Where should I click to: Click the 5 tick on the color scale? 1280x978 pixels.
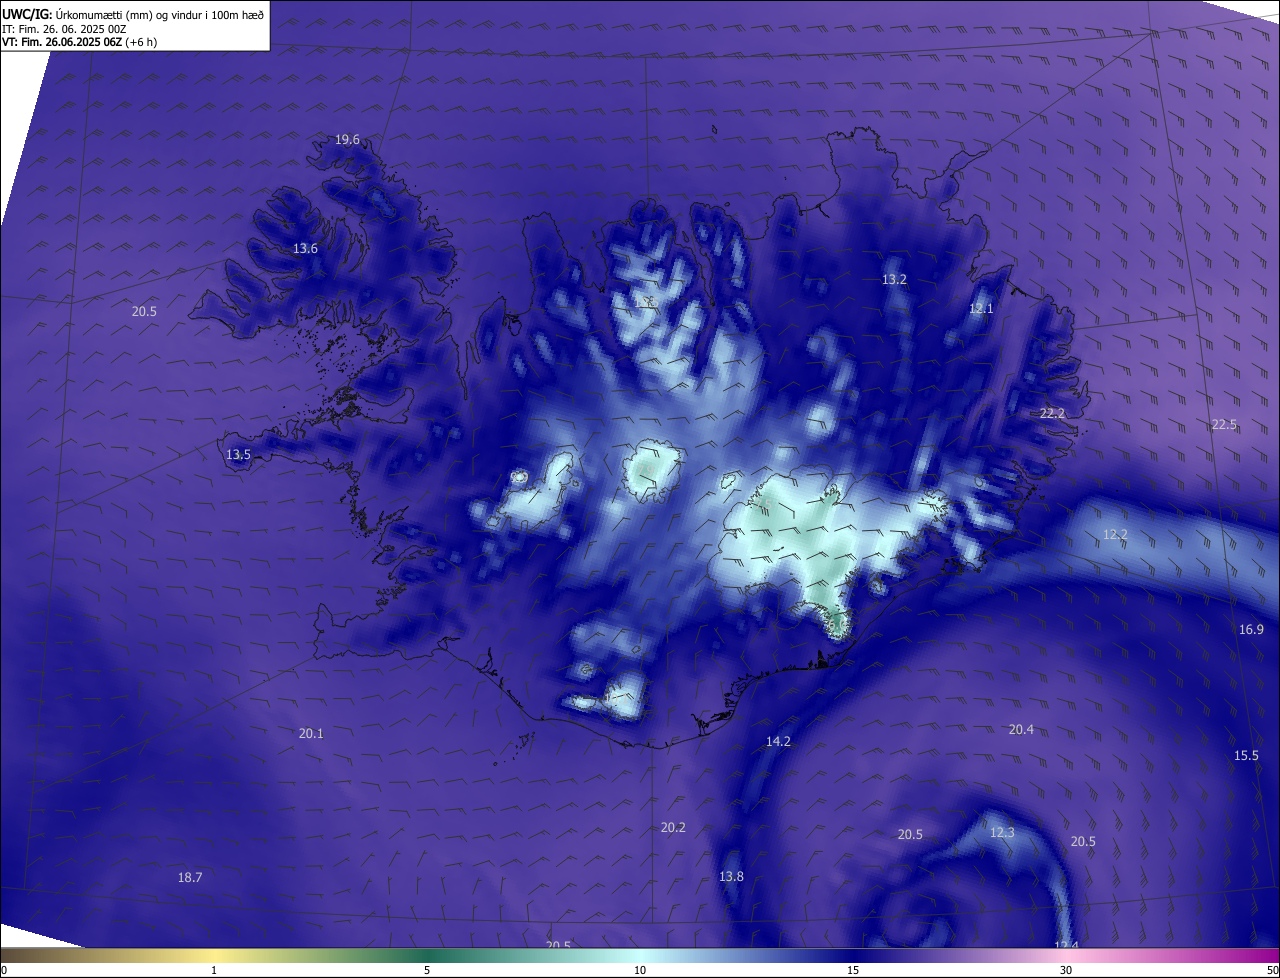point(427,970)
